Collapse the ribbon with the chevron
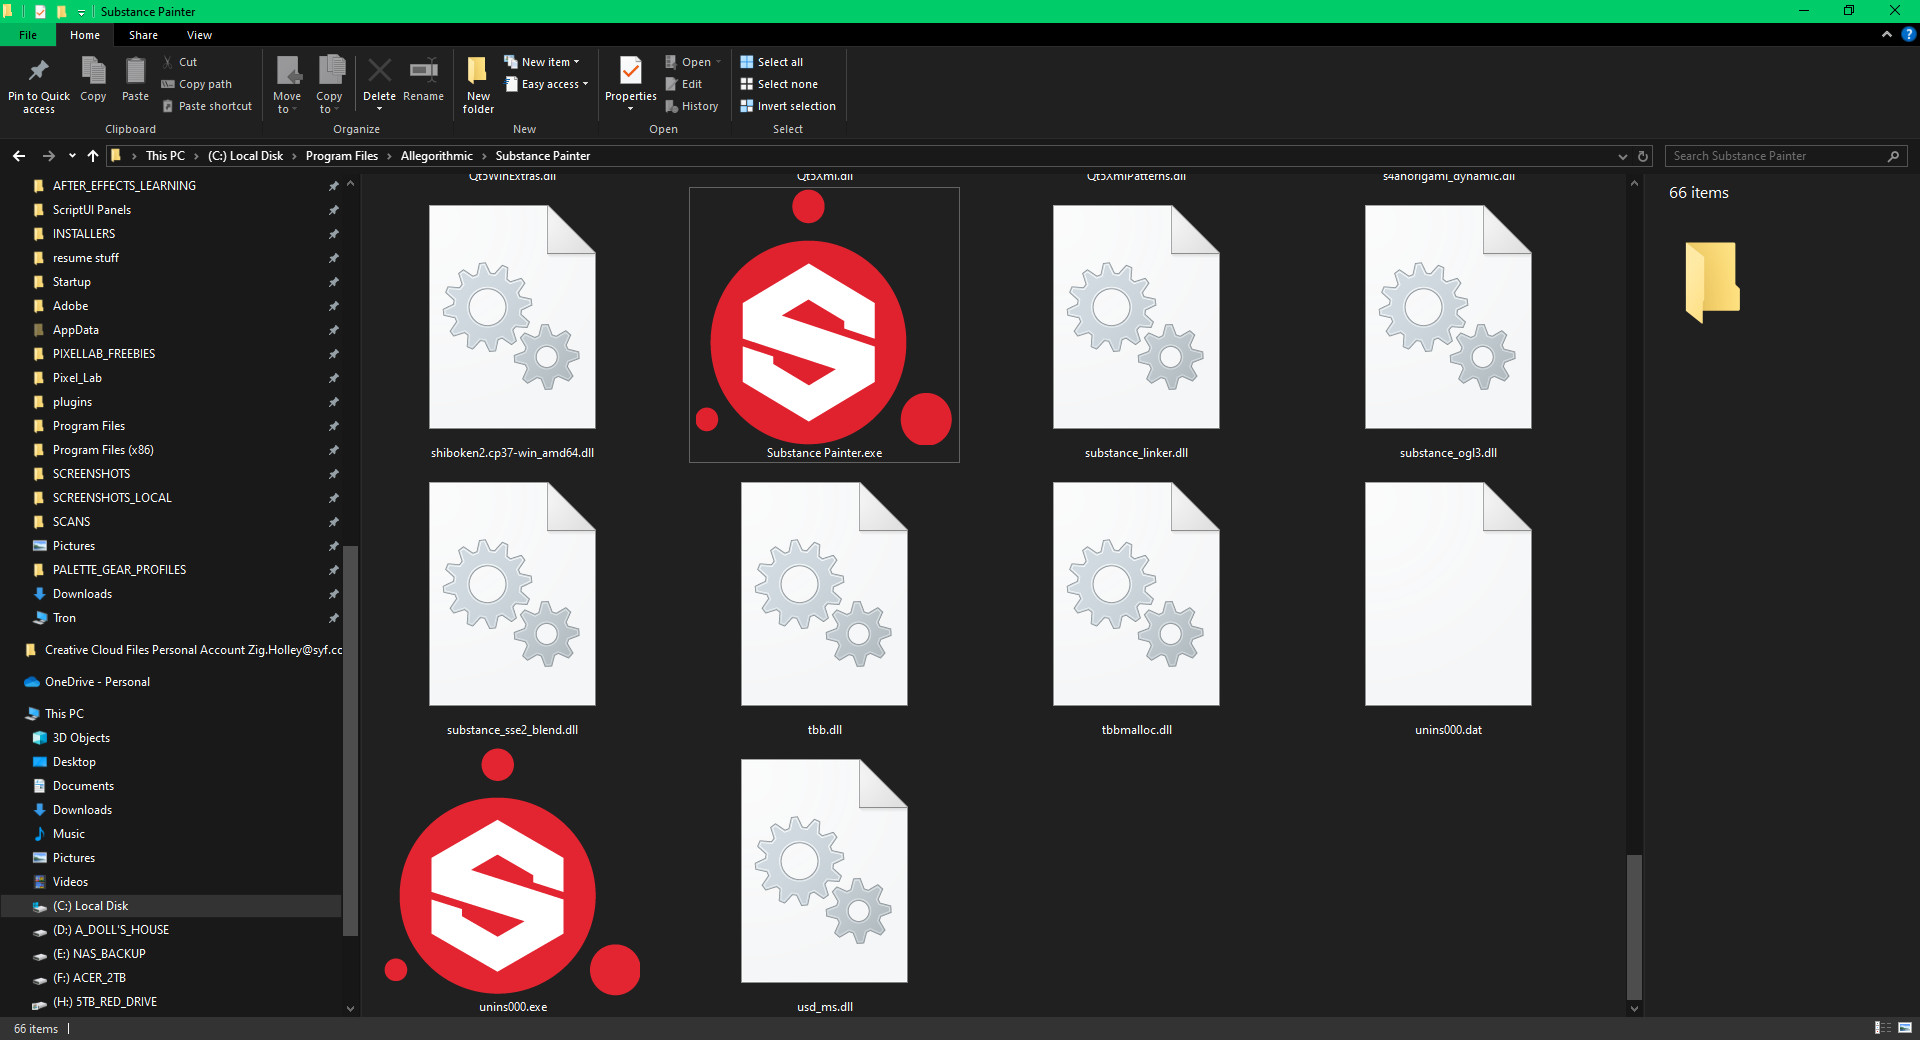1920x1040 pixels. tap(1886, 34)
